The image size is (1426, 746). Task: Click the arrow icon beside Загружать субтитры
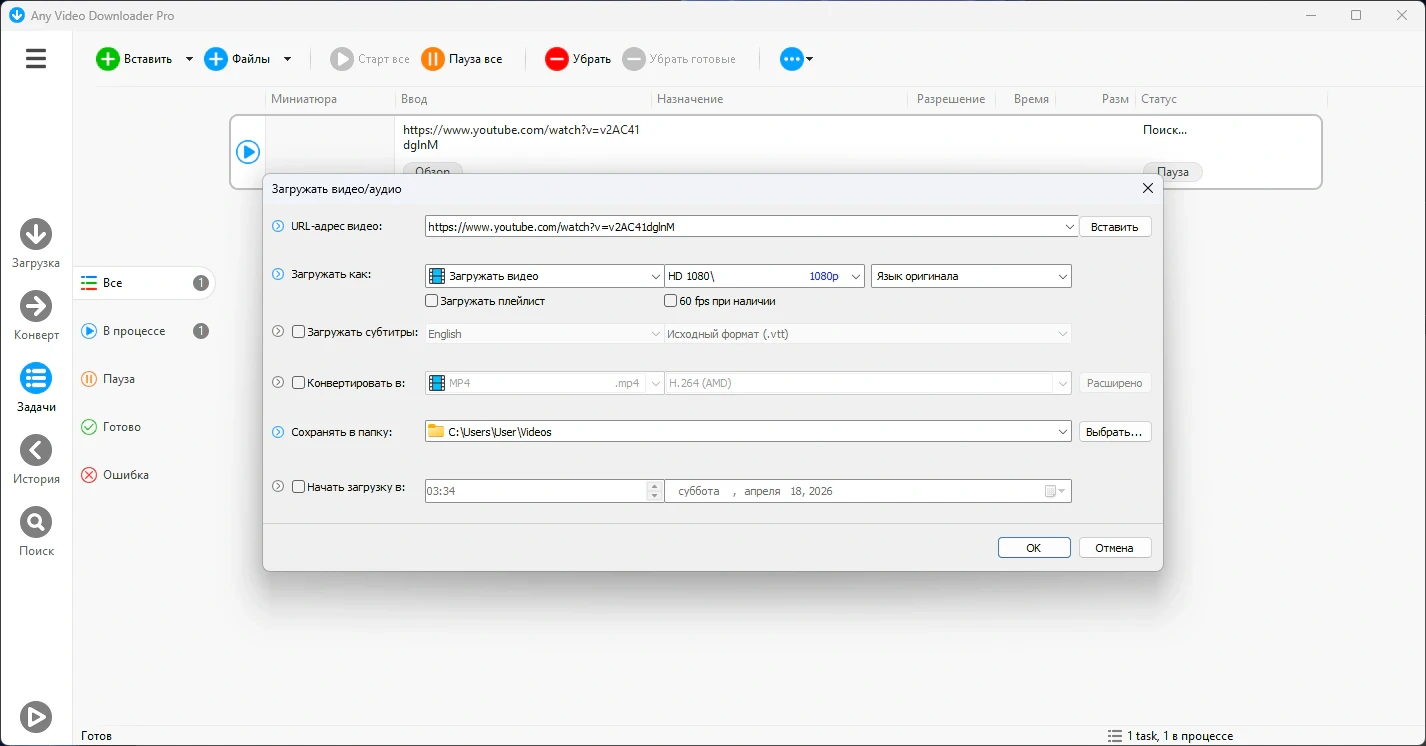[278, 332]
